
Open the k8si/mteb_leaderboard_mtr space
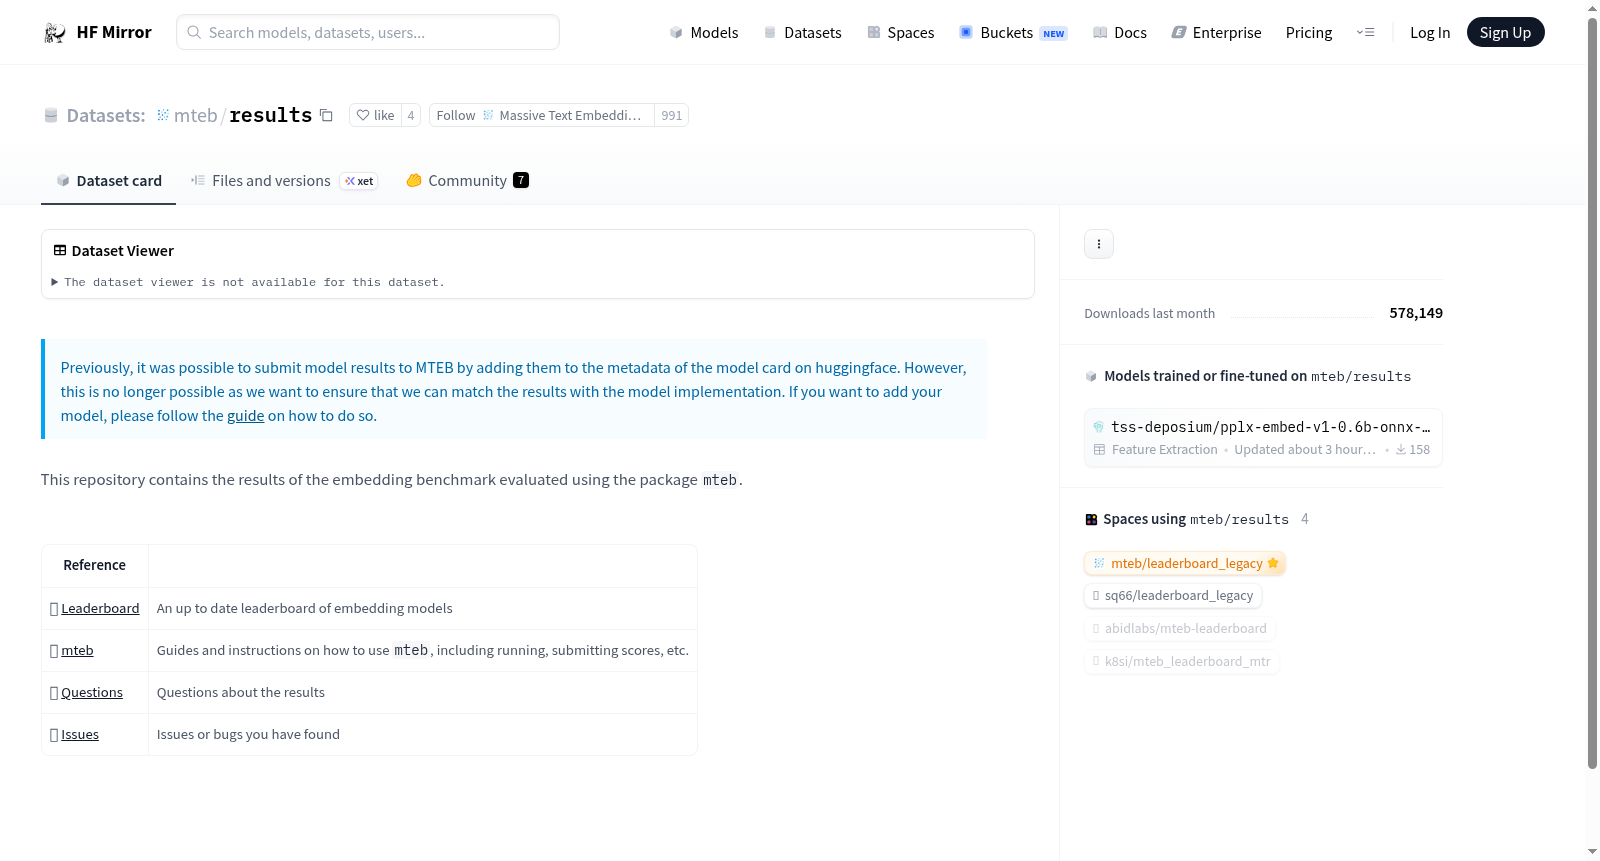coord(1182,661)
